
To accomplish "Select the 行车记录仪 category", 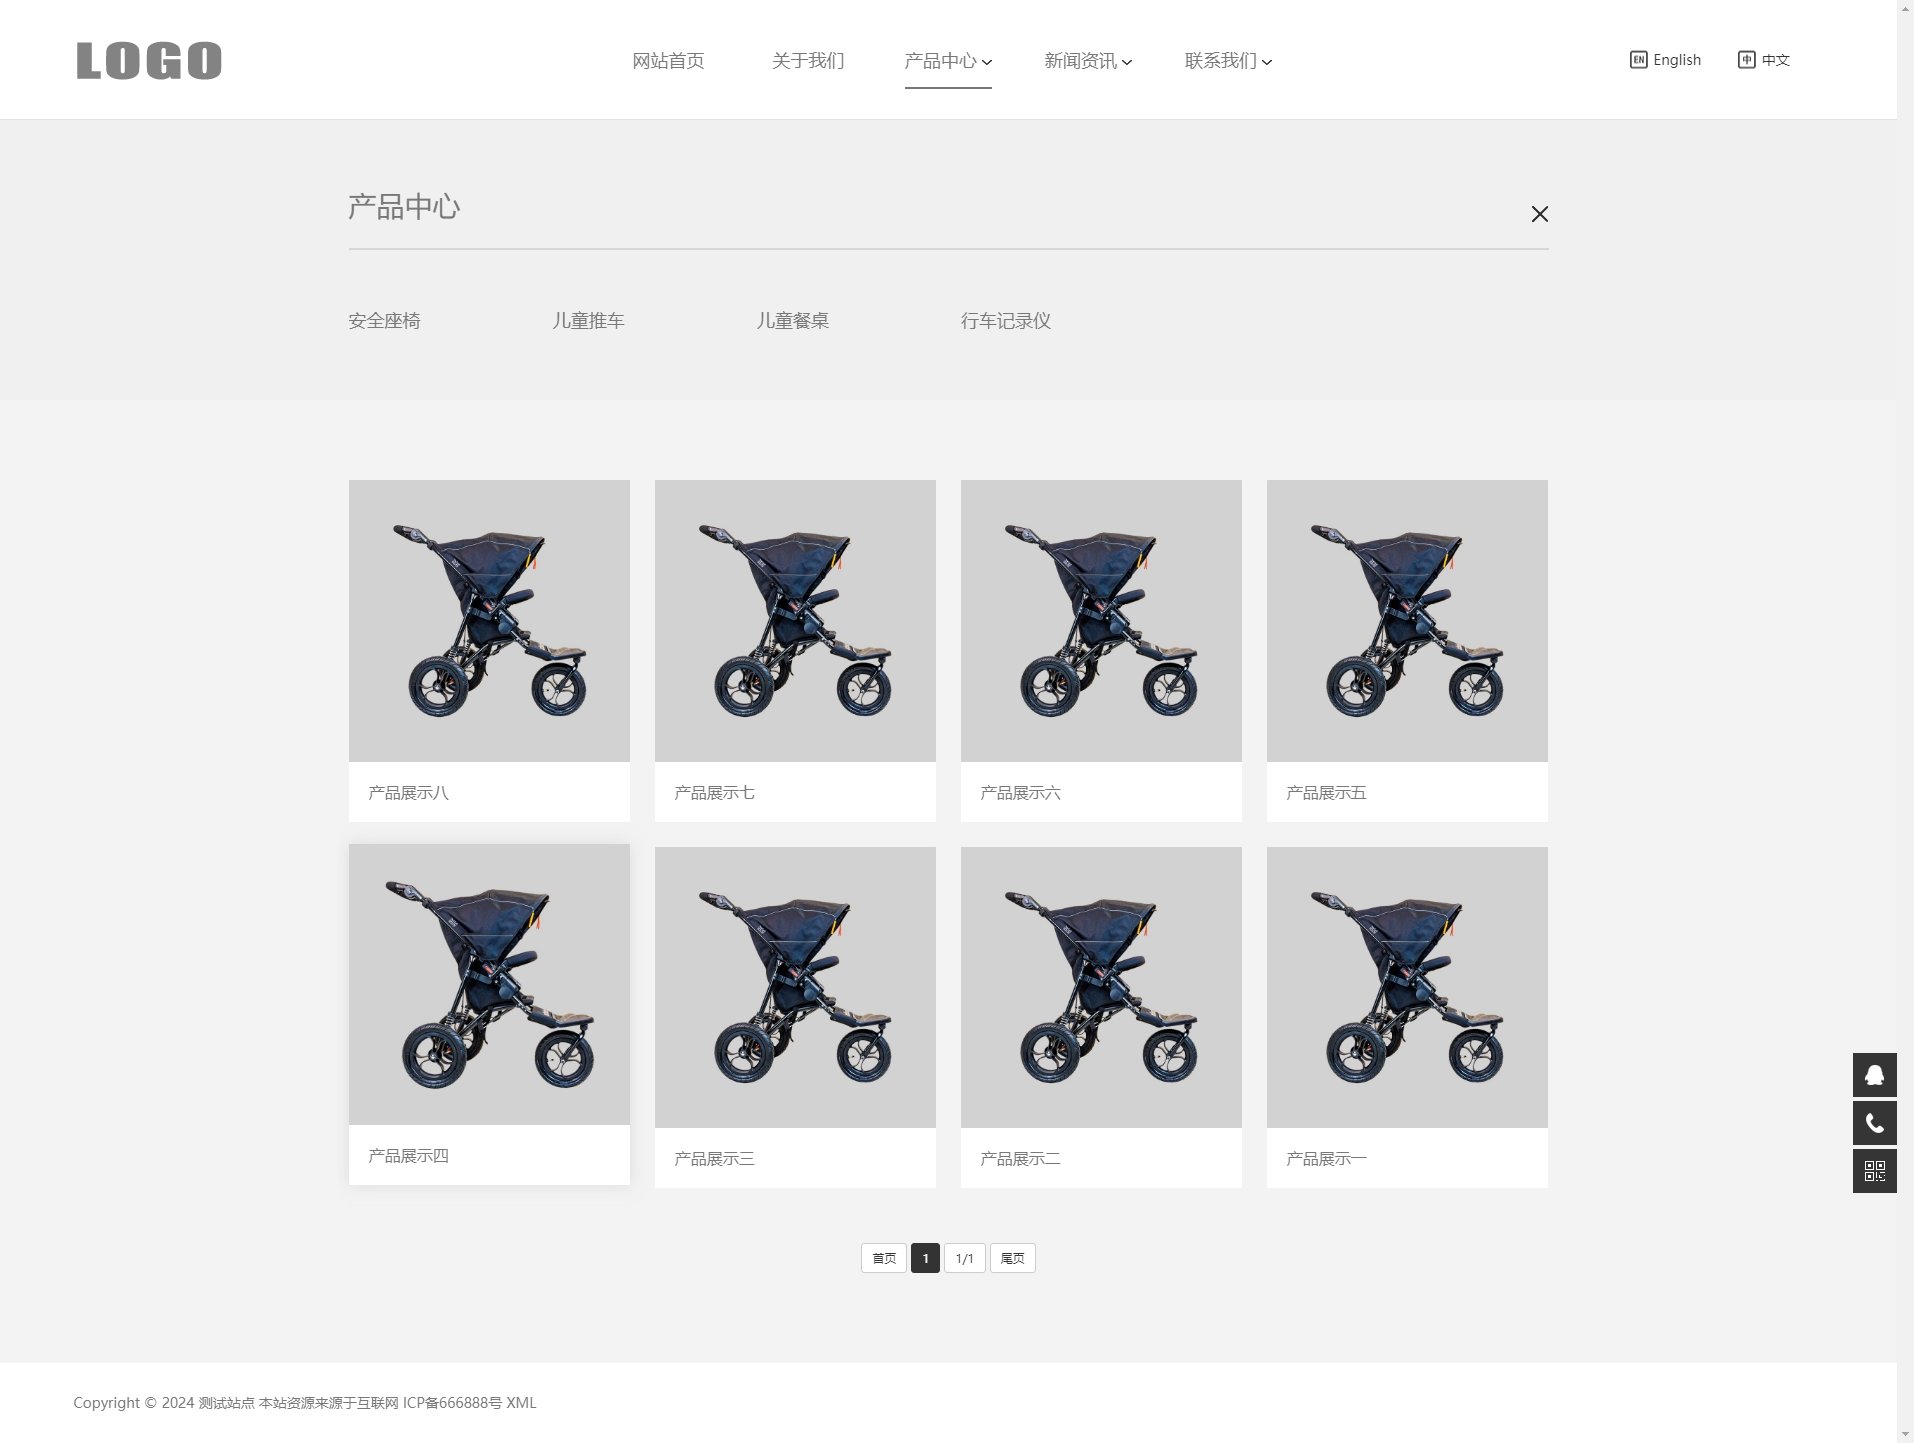I will [x=1006, y=321].
